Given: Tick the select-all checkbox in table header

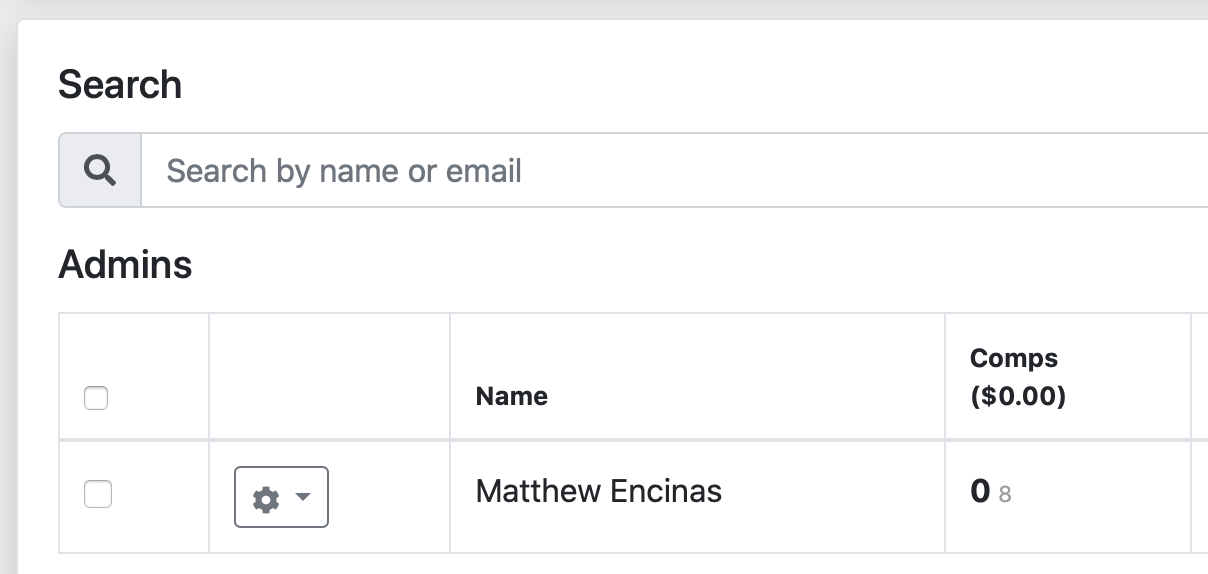Looking at the screenshot, I should (x=96, y=398).
